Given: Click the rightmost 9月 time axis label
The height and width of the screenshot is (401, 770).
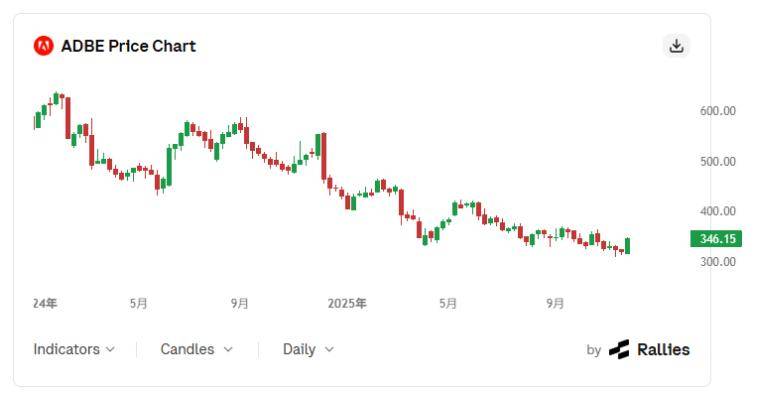Looking at the screenshot, I should point(555,303).
